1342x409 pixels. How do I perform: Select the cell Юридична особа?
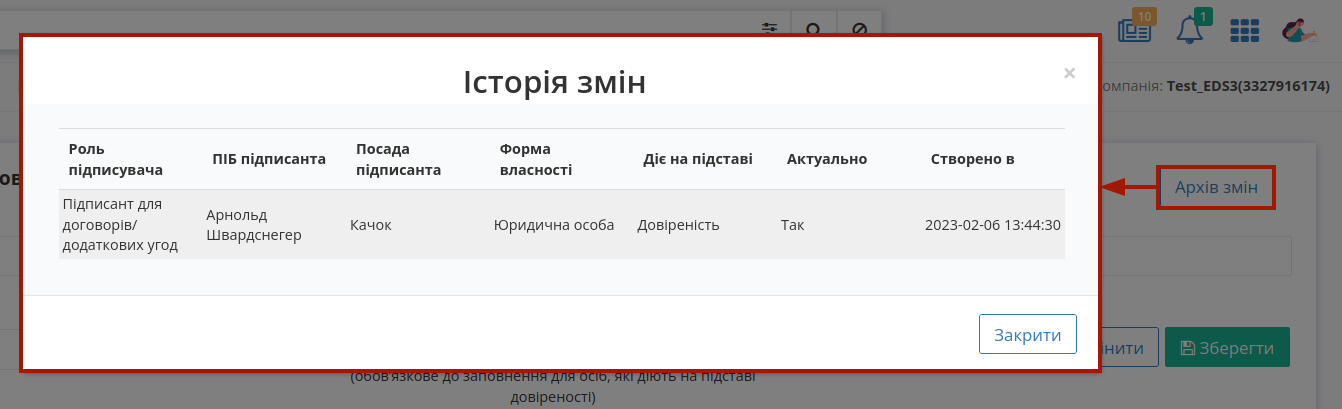[554, 225]
